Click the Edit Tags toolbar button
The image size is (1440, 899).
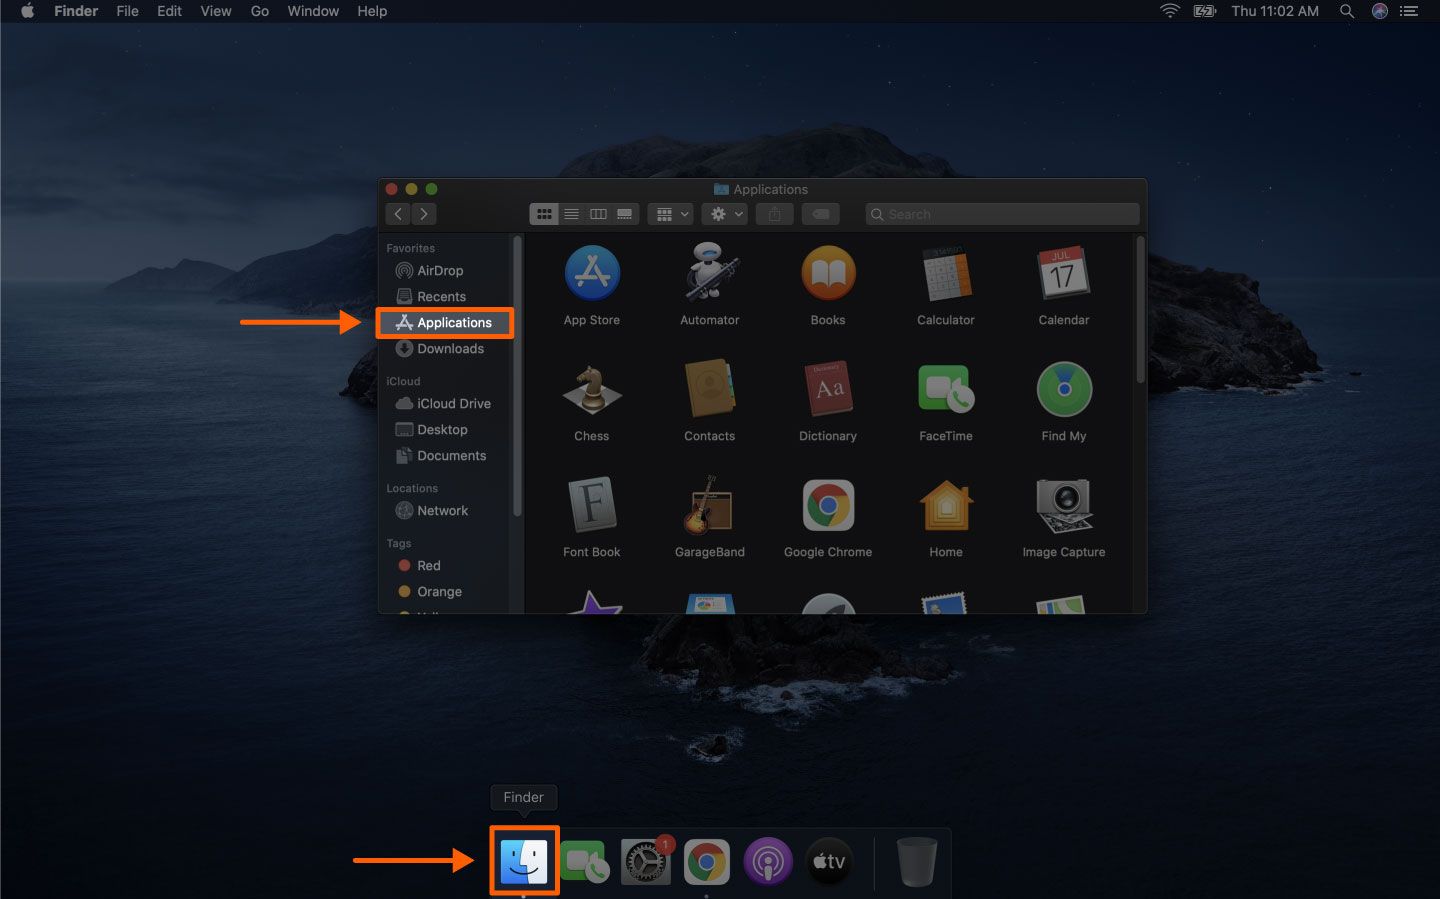coord(820,214)
